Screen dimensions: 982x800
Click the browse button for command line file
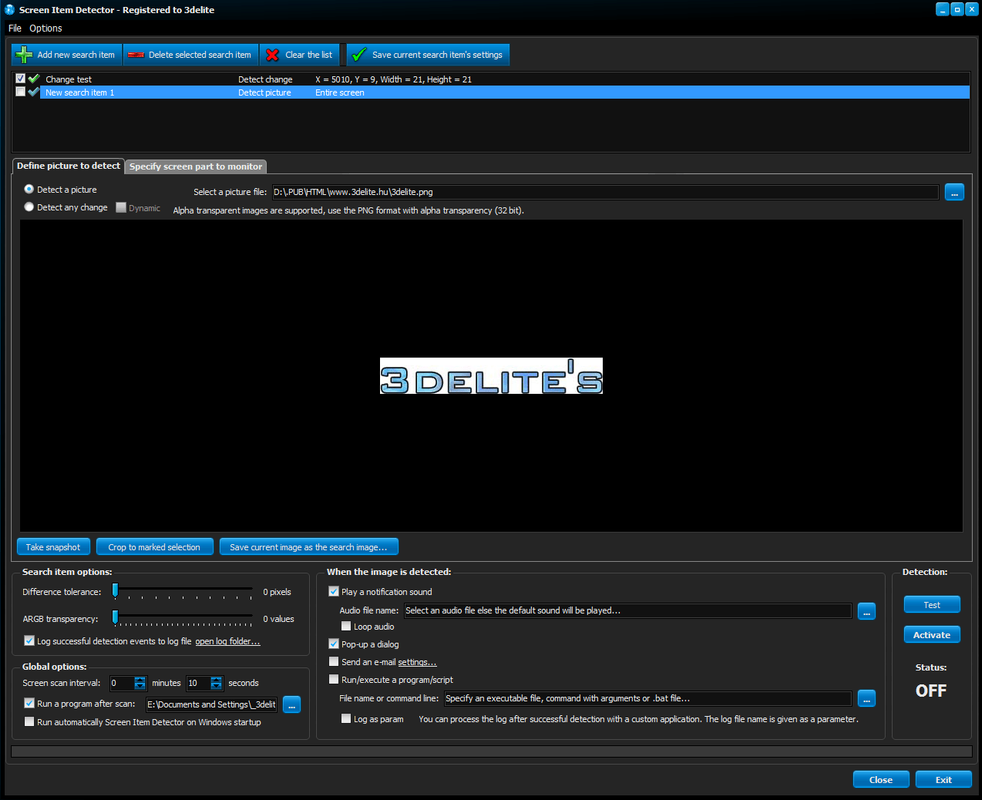[x=866, y=699]
